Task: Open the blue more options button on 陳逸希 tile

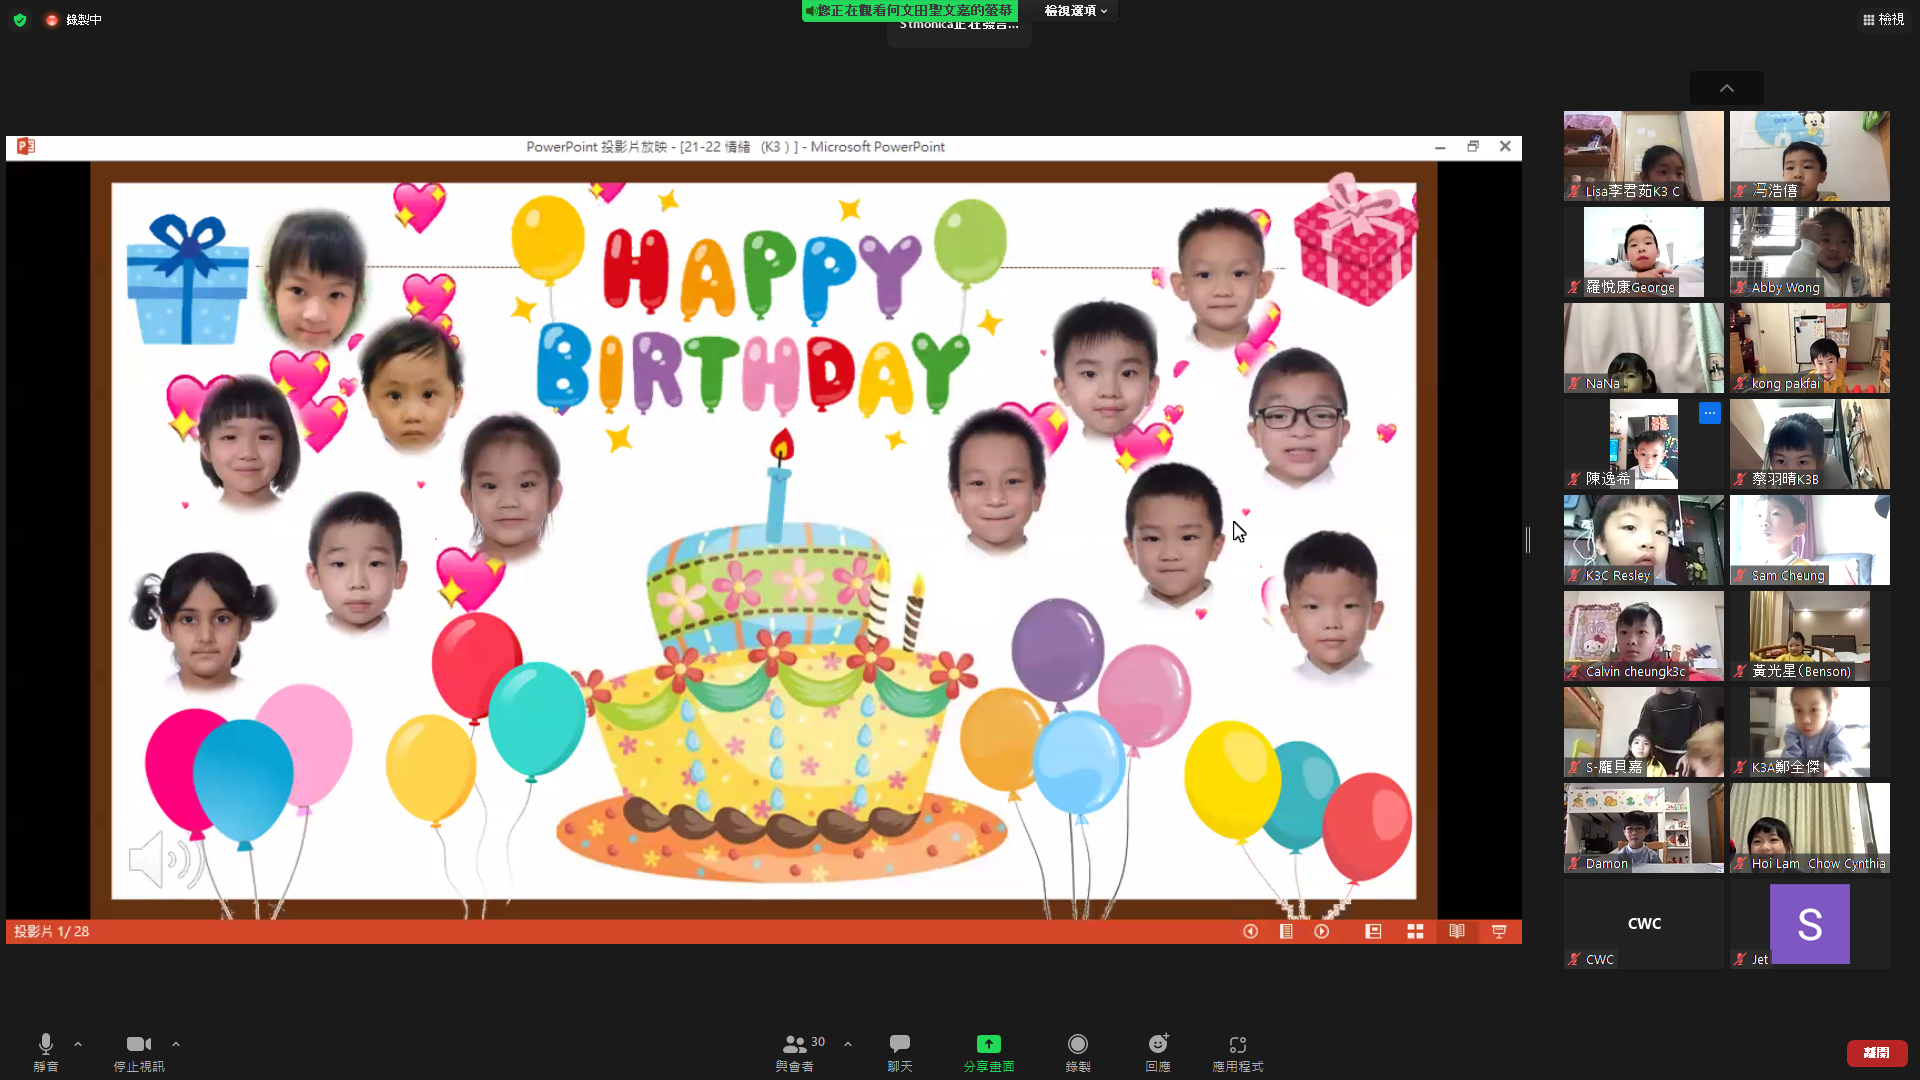Action: [1710, 412]
